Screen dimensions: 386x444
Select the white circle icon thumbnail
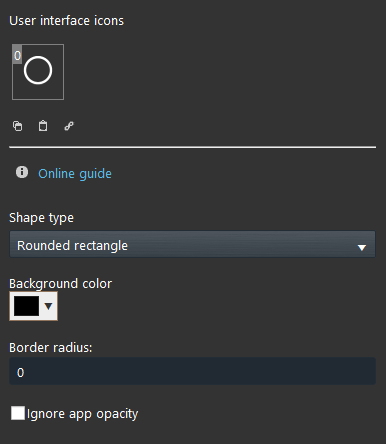(38, 72)
